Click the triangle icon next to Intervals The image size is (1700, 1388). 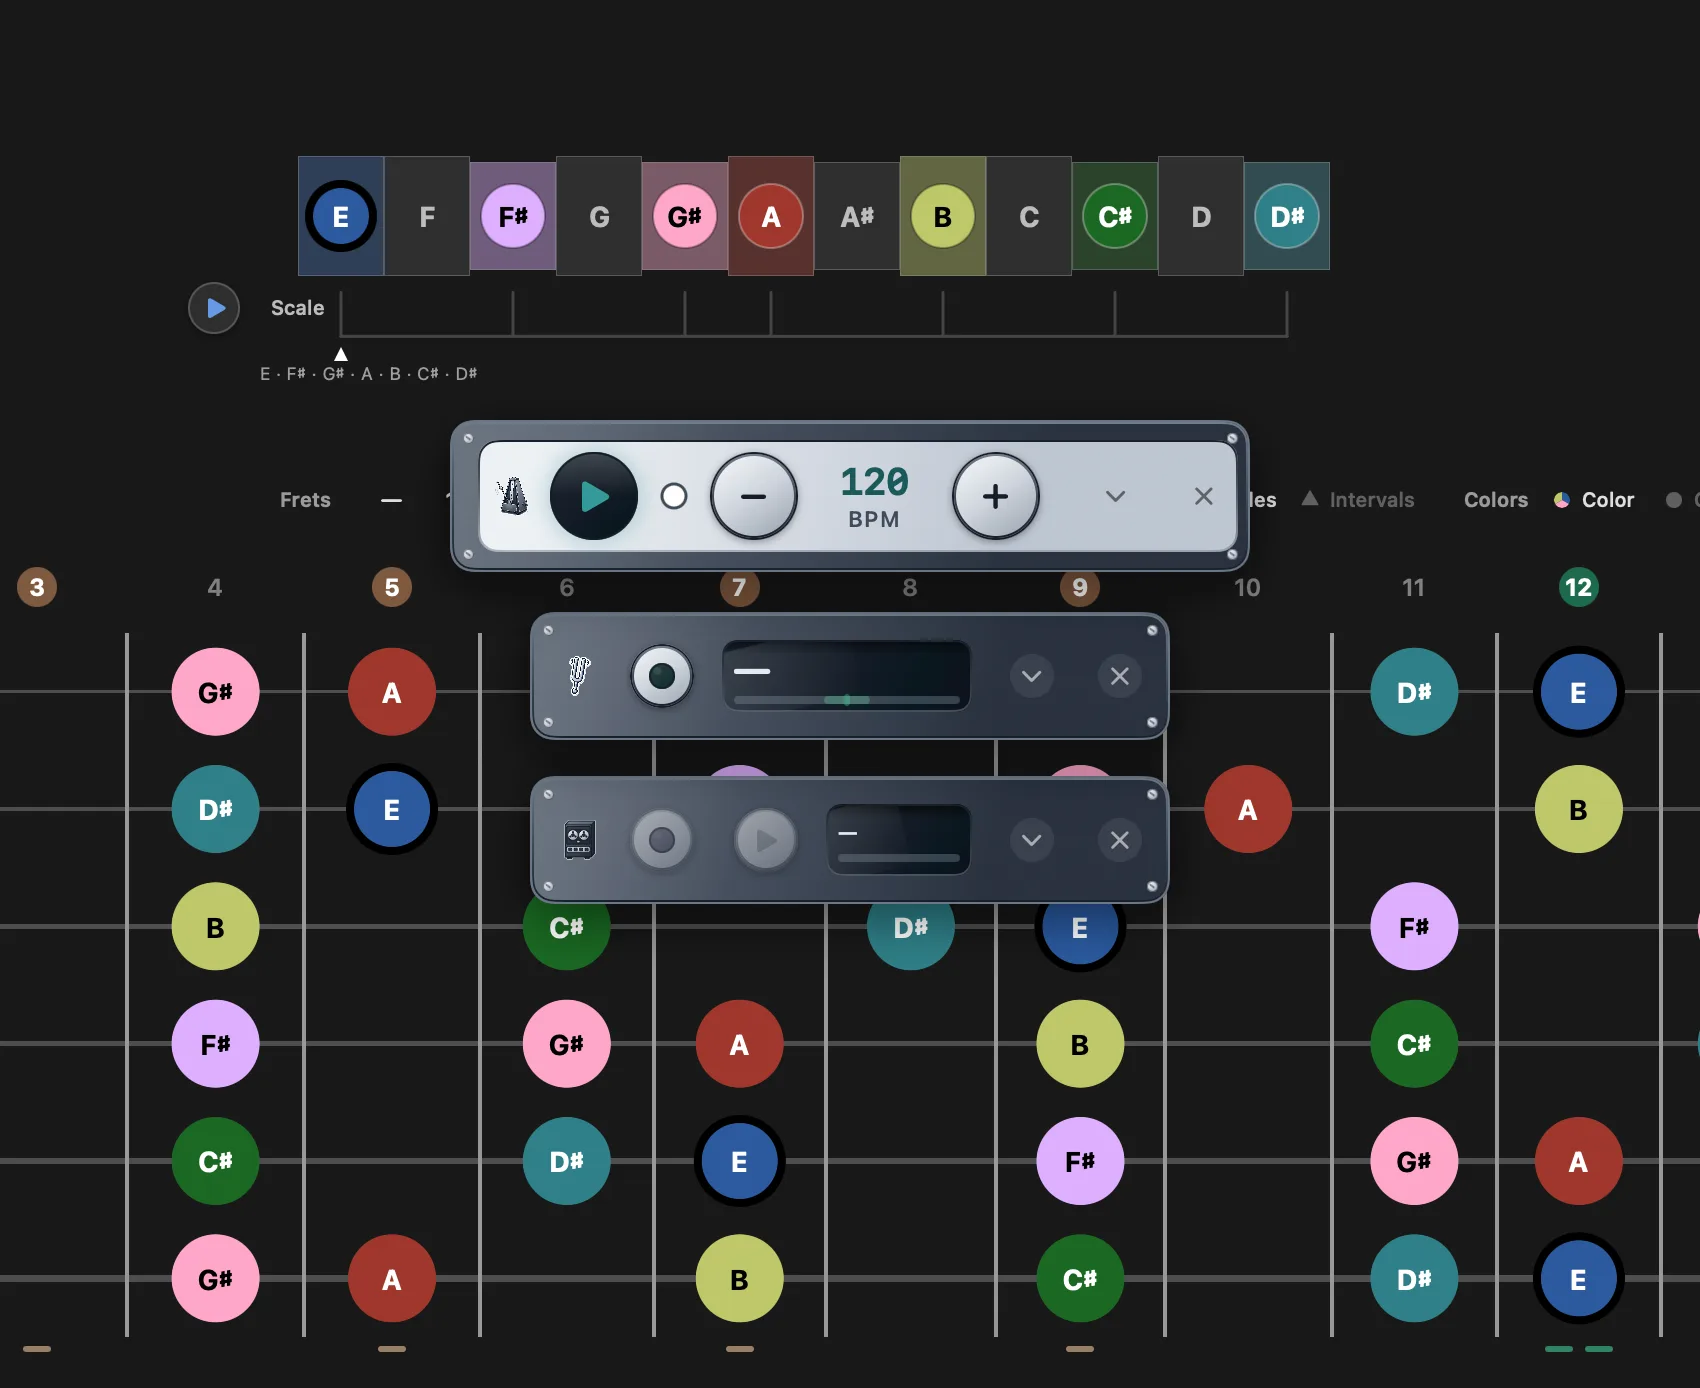[1310, 498]
